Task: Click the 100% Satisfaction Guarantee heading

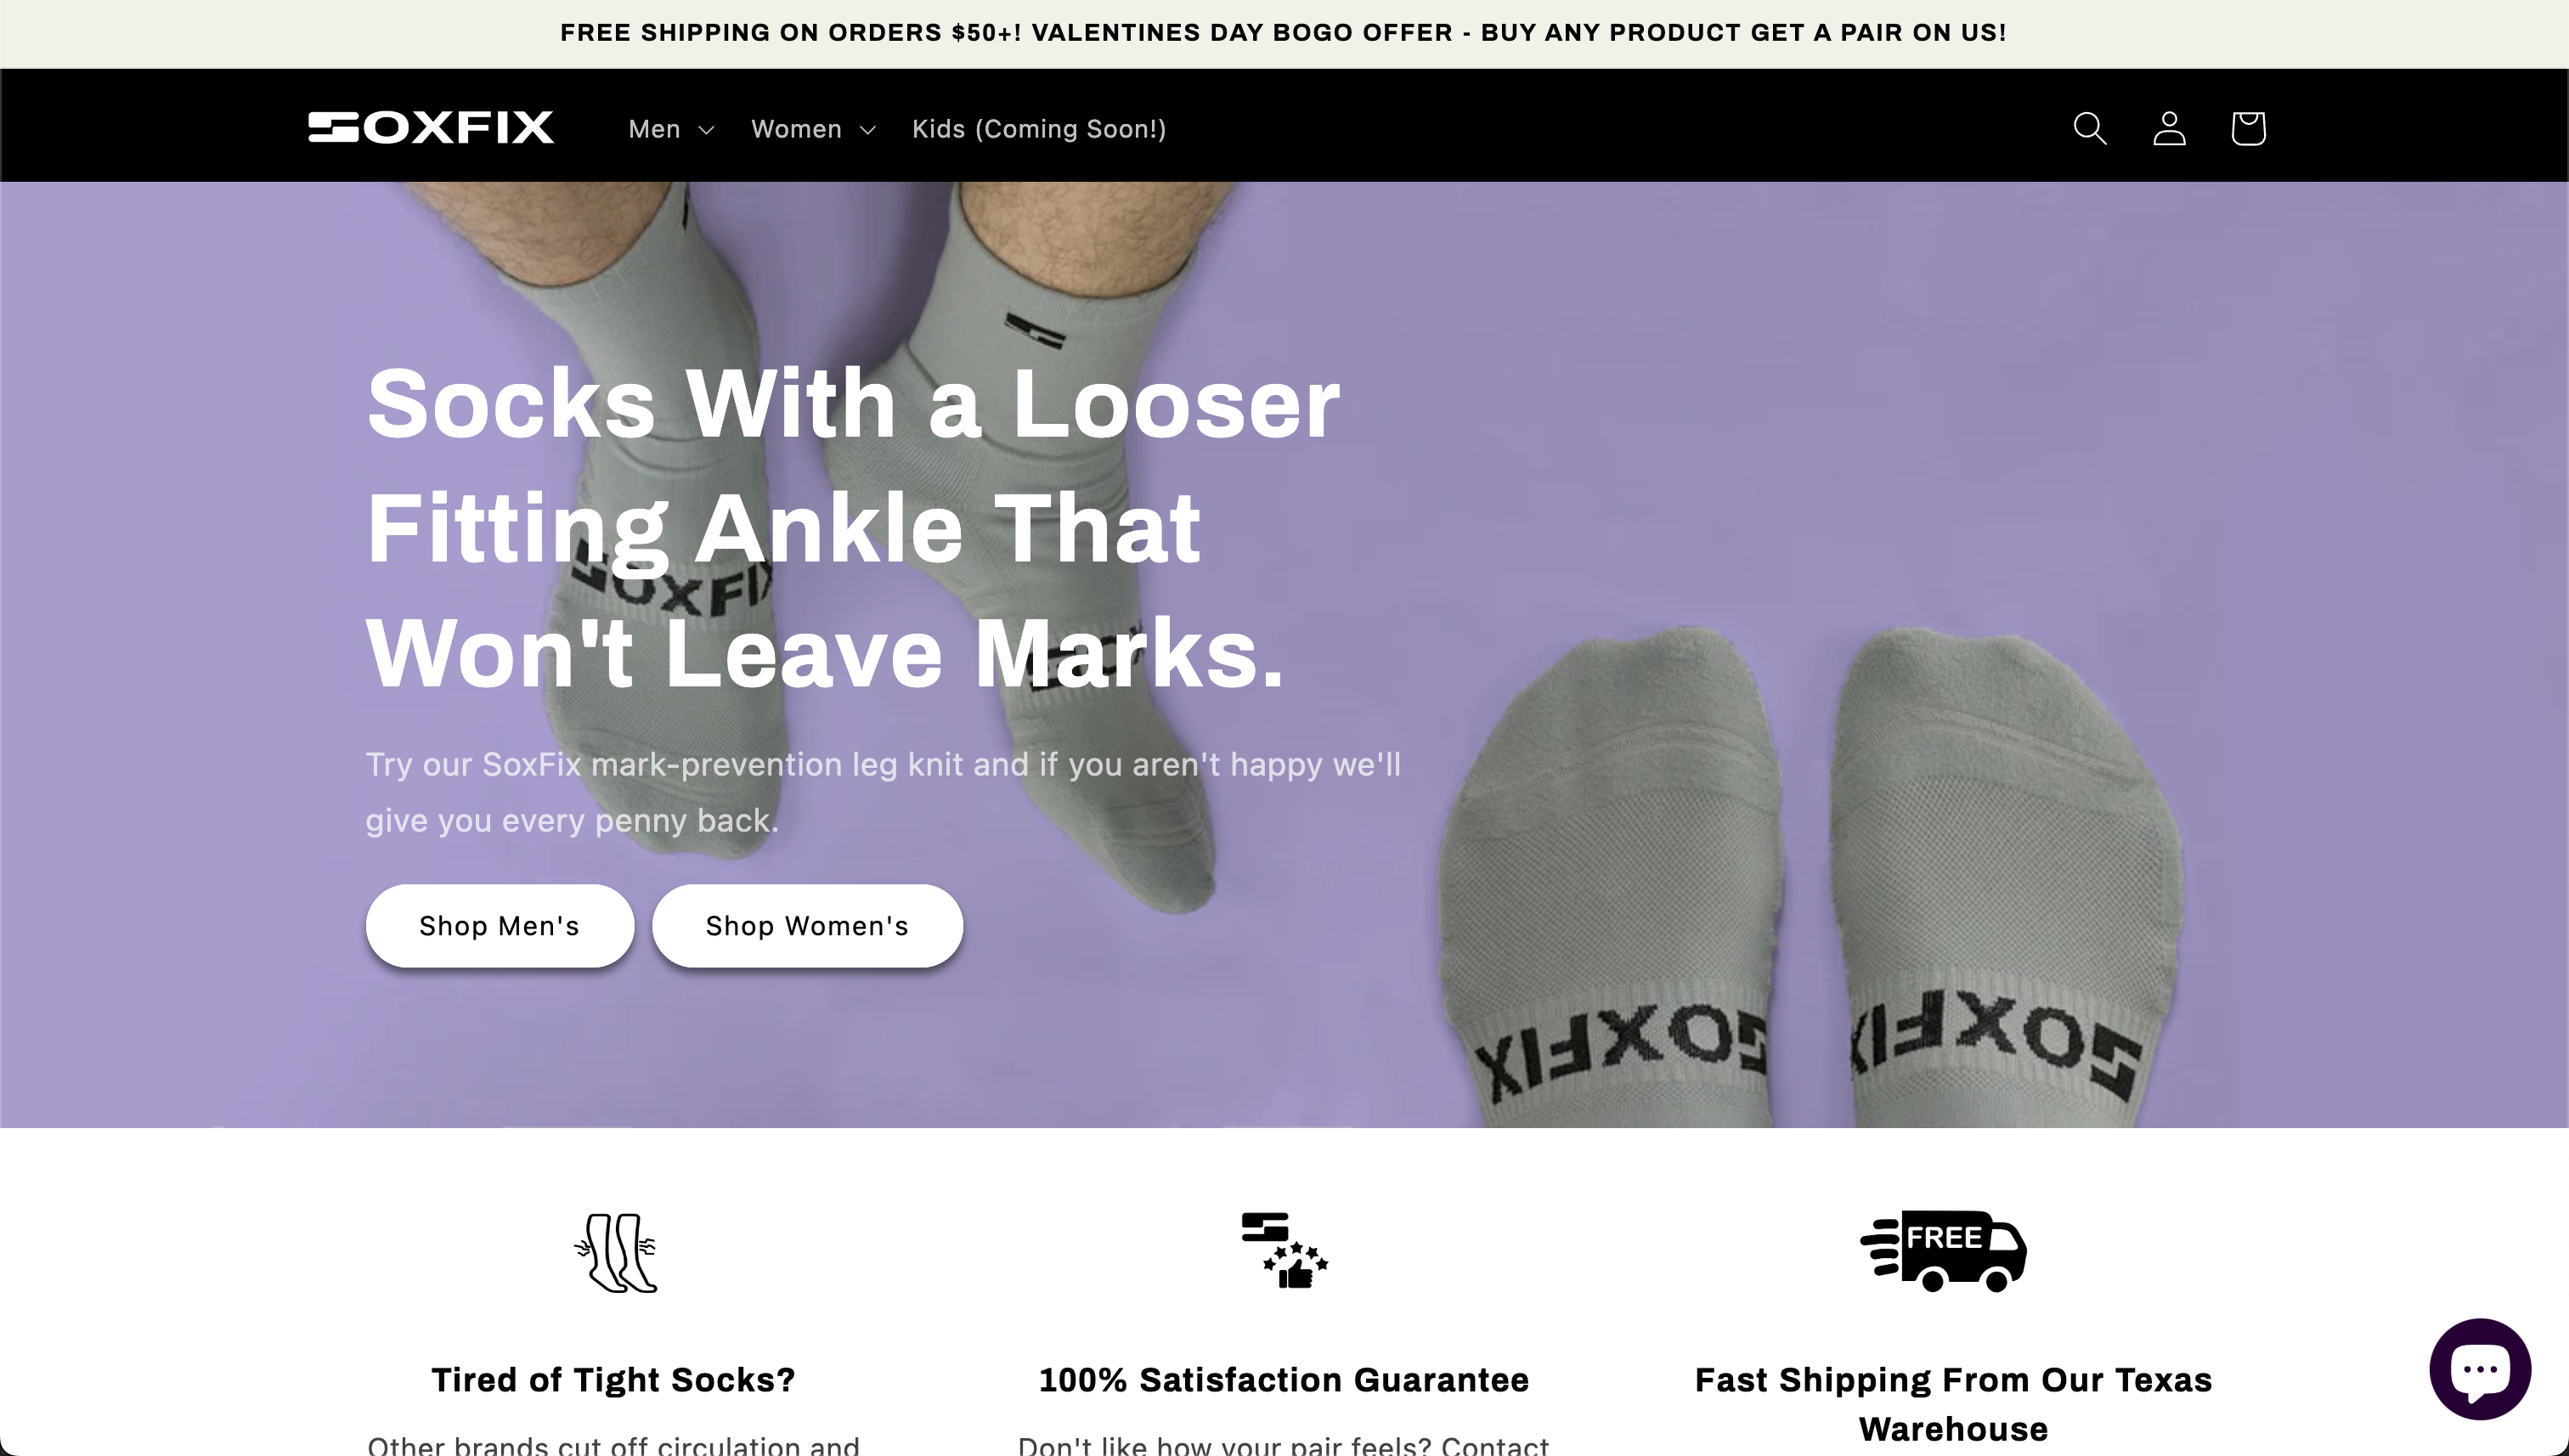Action: point(1284,1379)
